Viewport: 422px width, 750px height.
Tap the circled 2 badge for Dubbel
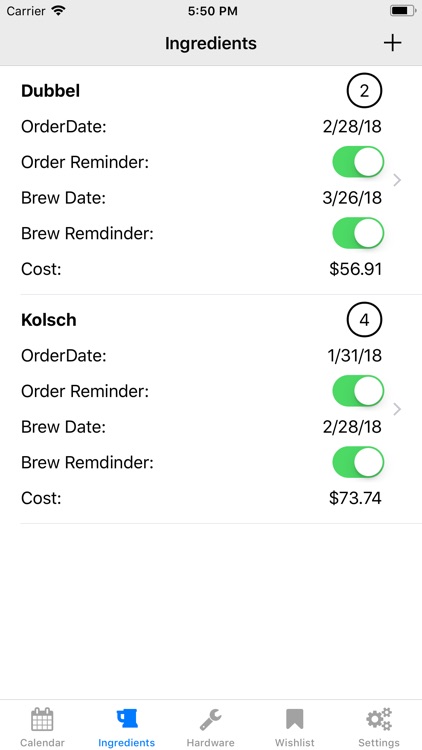[364, 90]
